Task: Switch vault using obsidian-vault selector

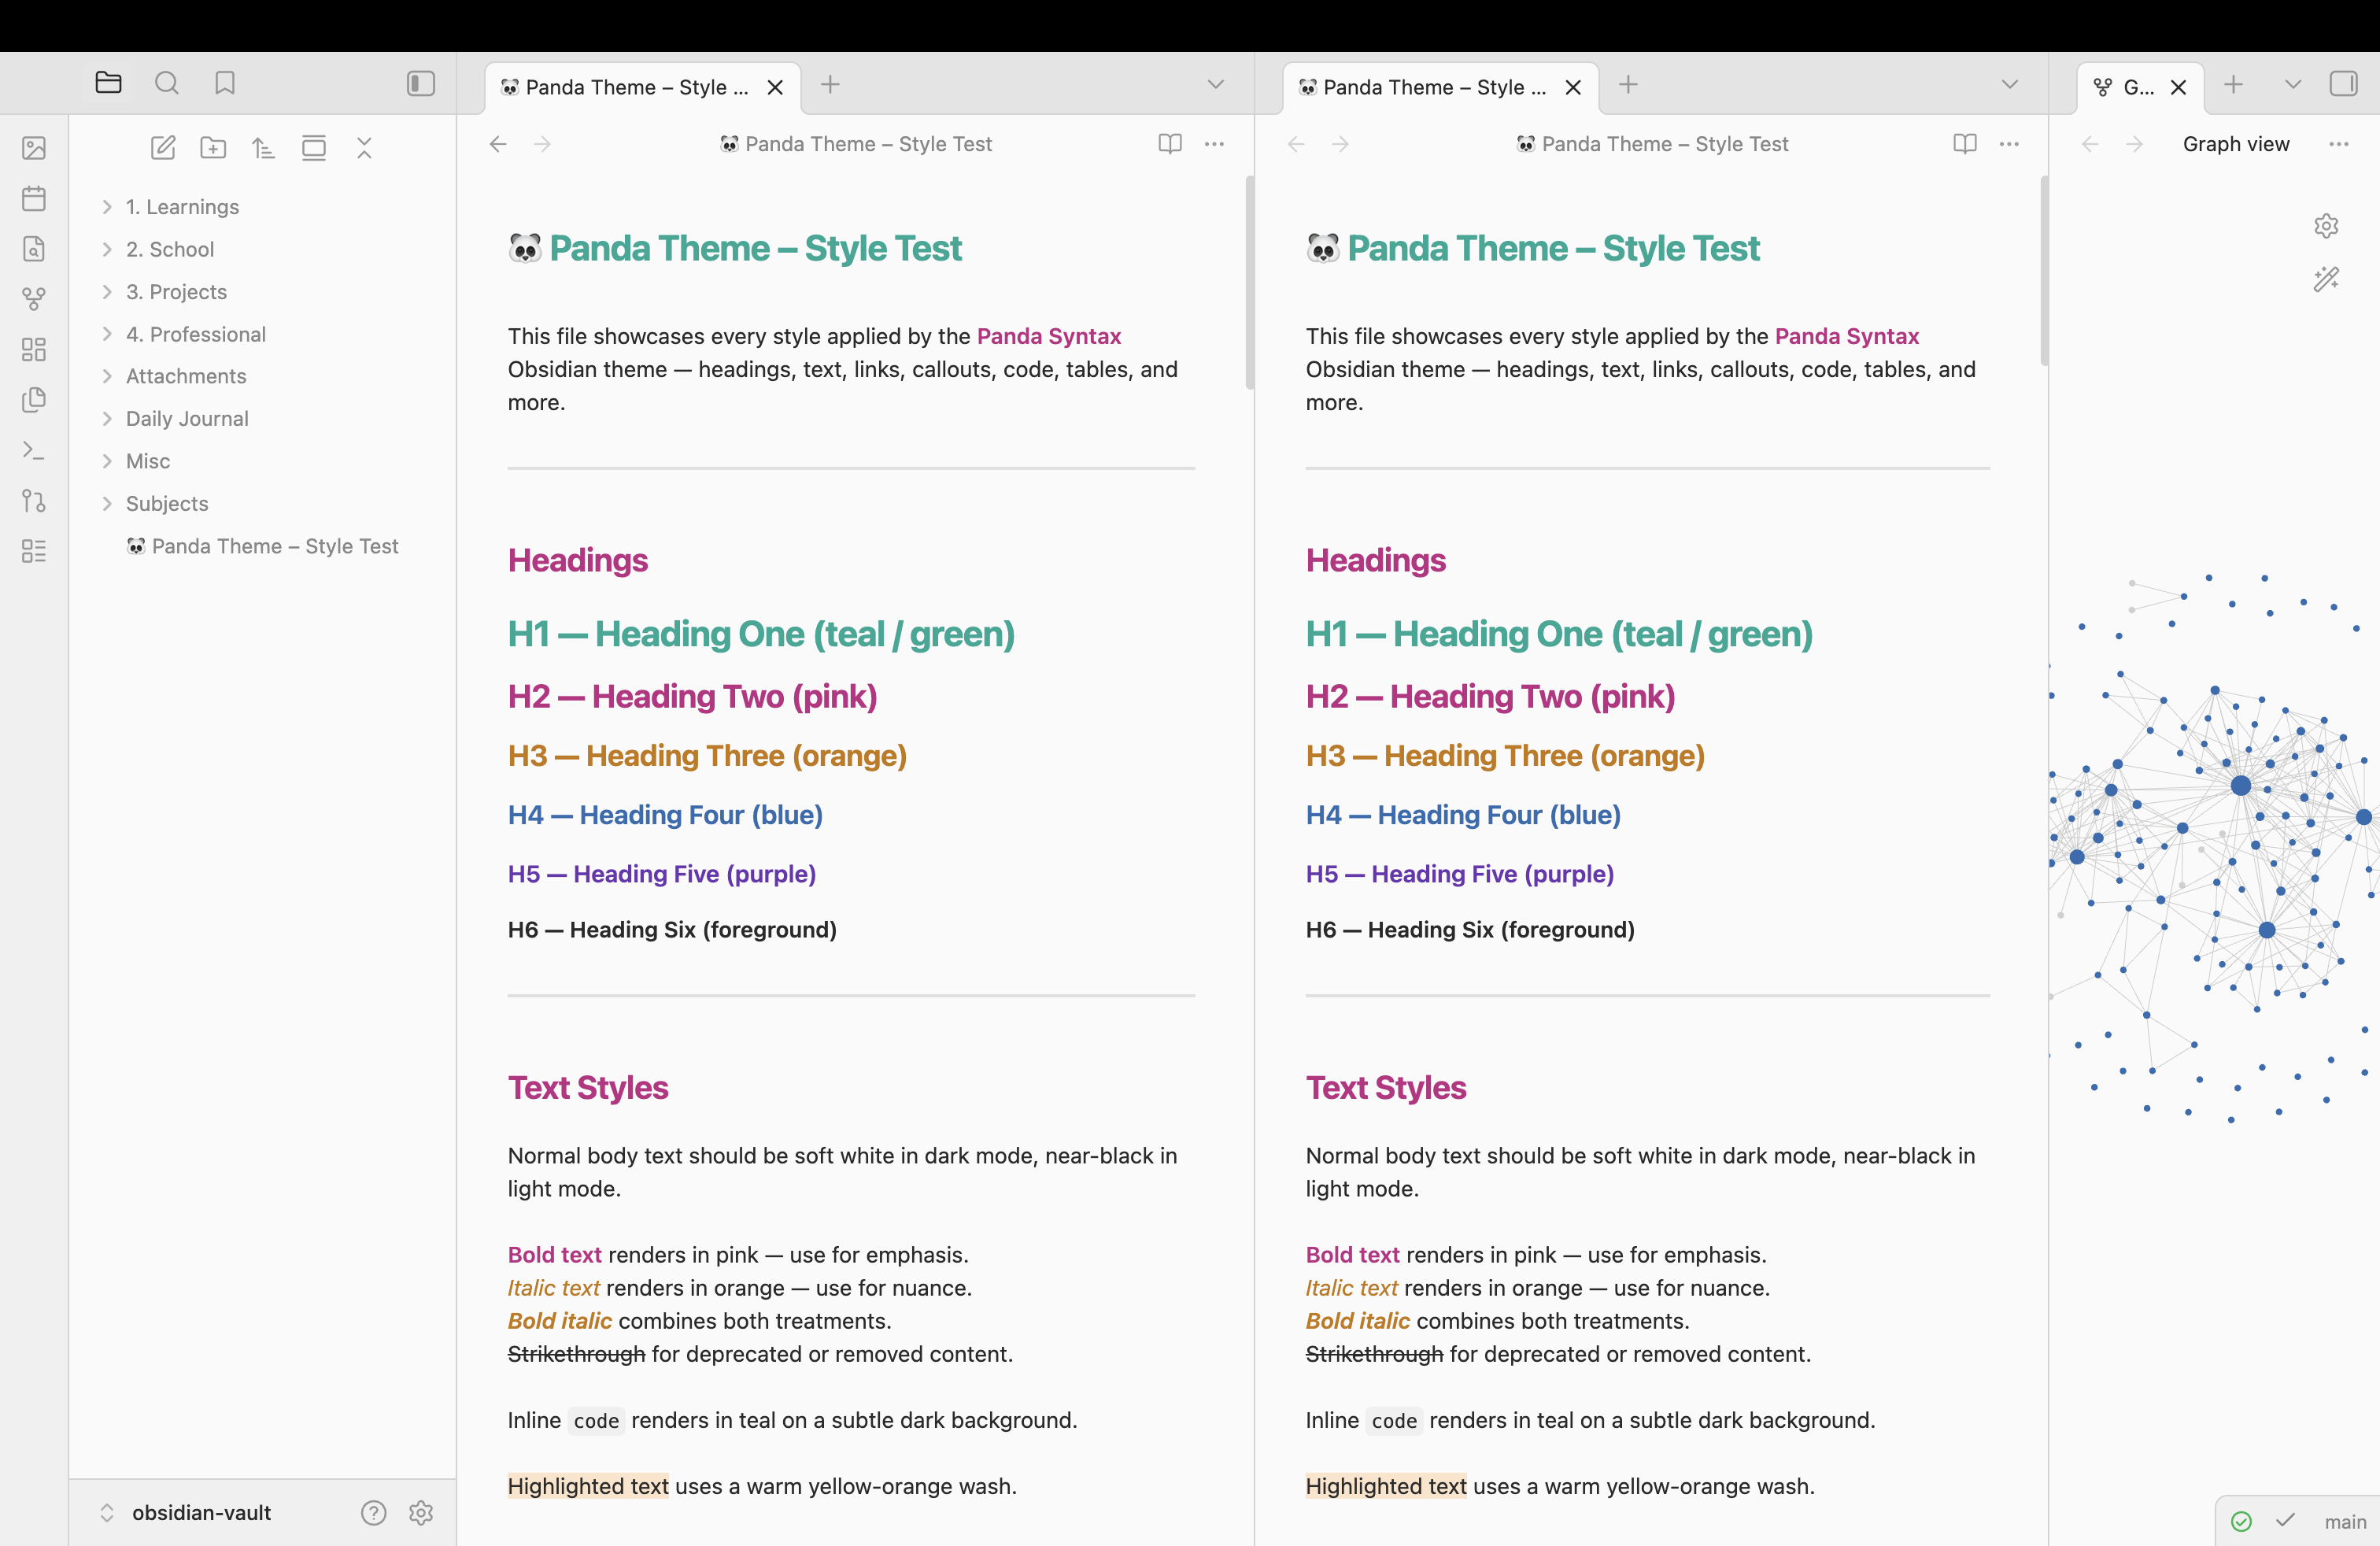Action: pos(186,1513)
